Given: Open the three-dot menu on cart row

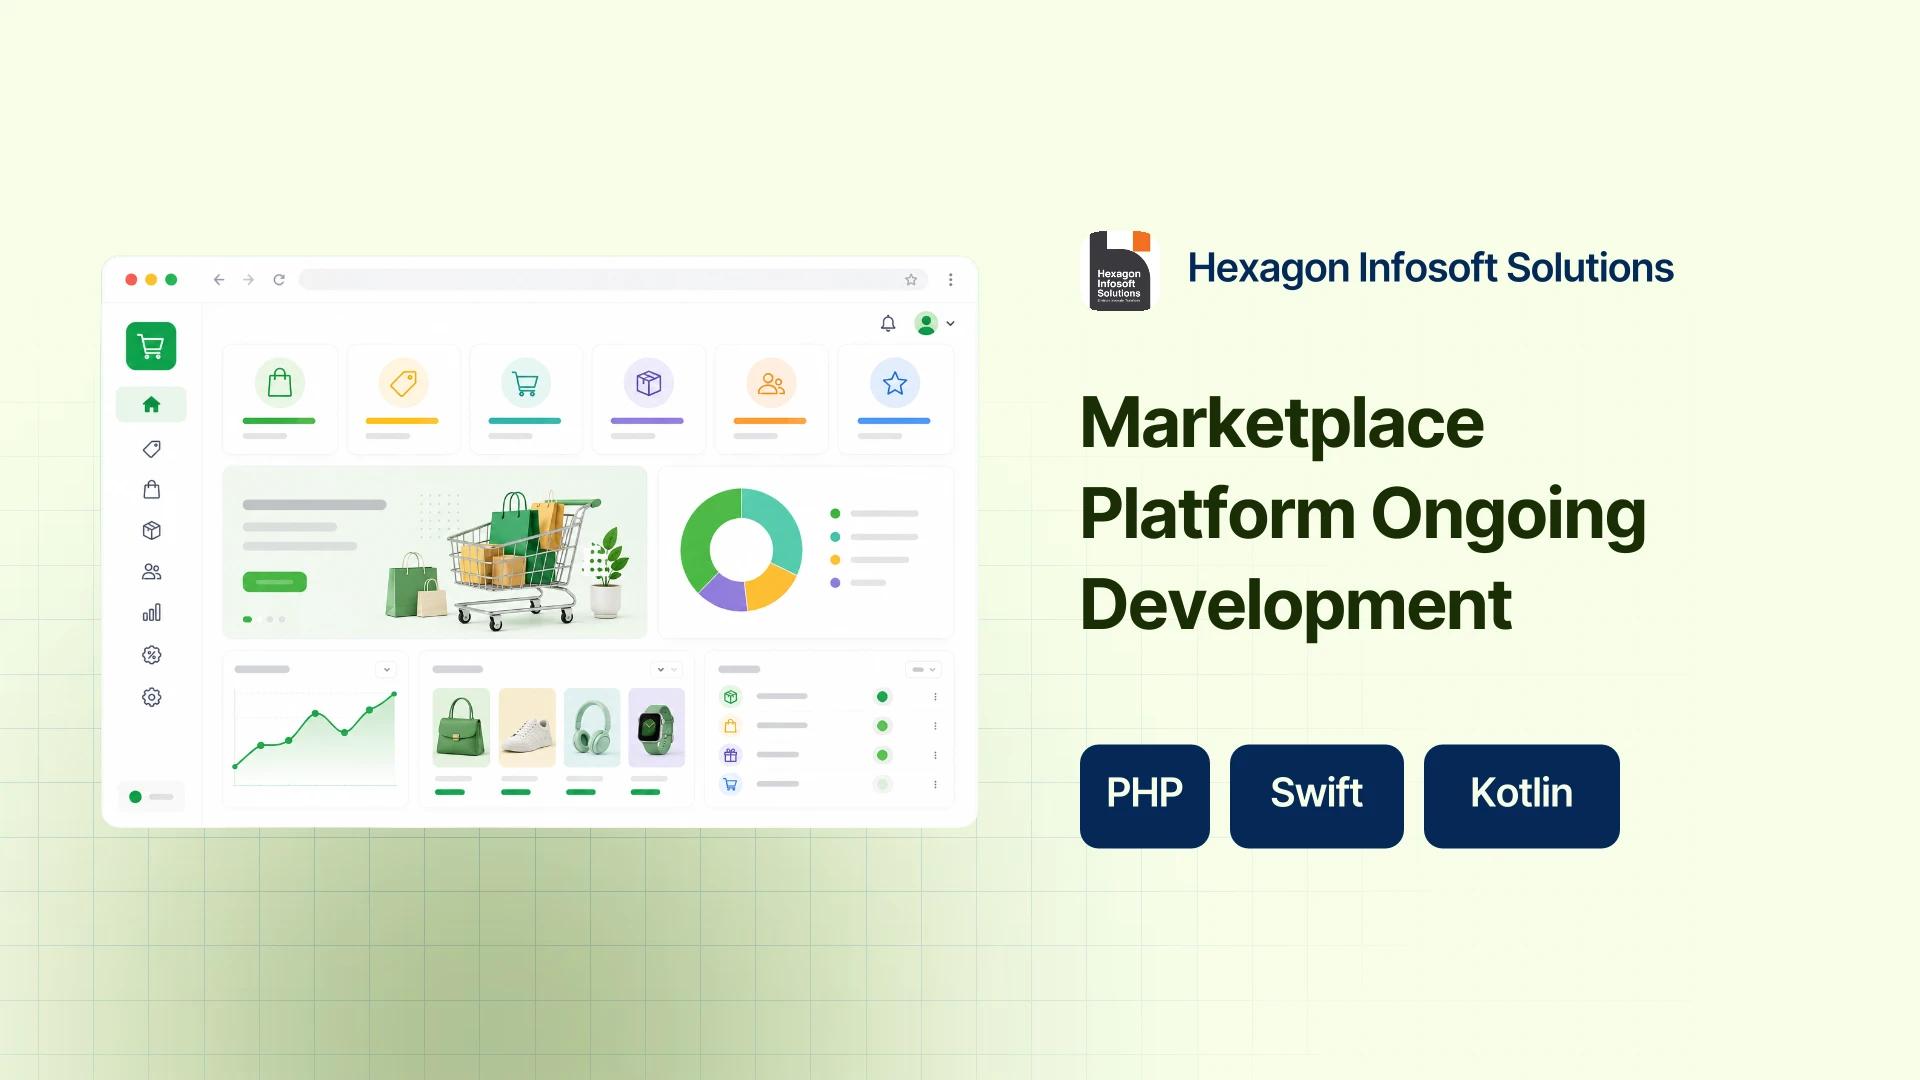Looking at the screenshot, I should click(935, 784).
